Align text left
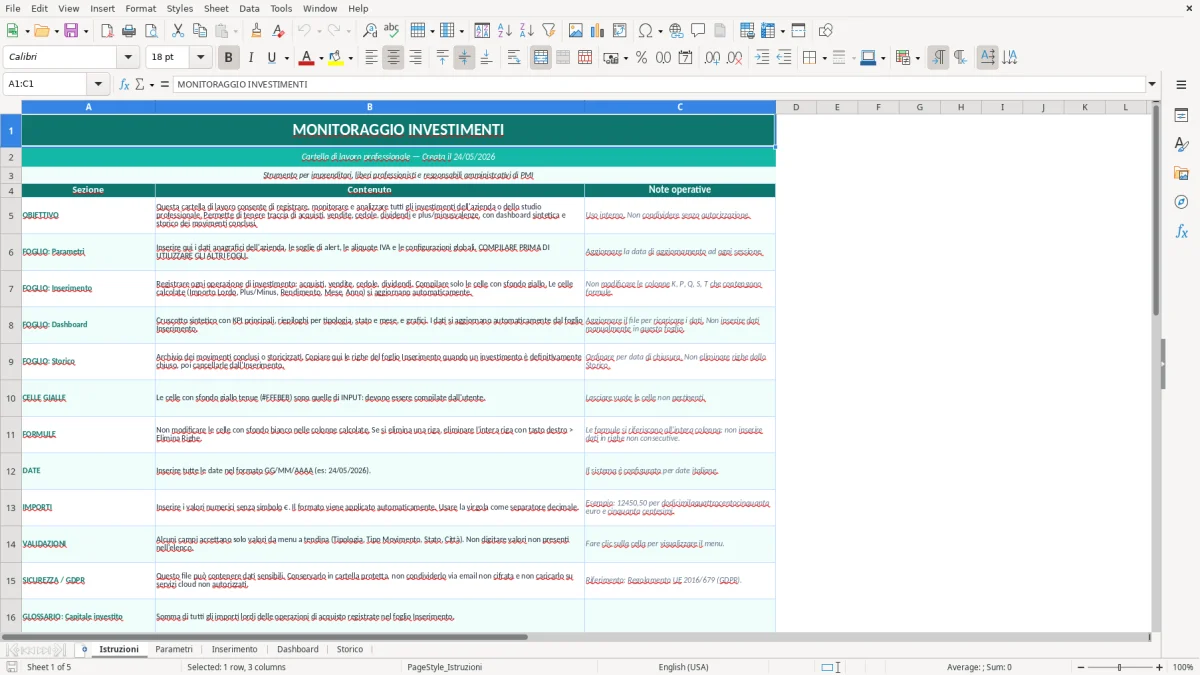This screenshot has height=675, width=1200. tap(372, 58)
